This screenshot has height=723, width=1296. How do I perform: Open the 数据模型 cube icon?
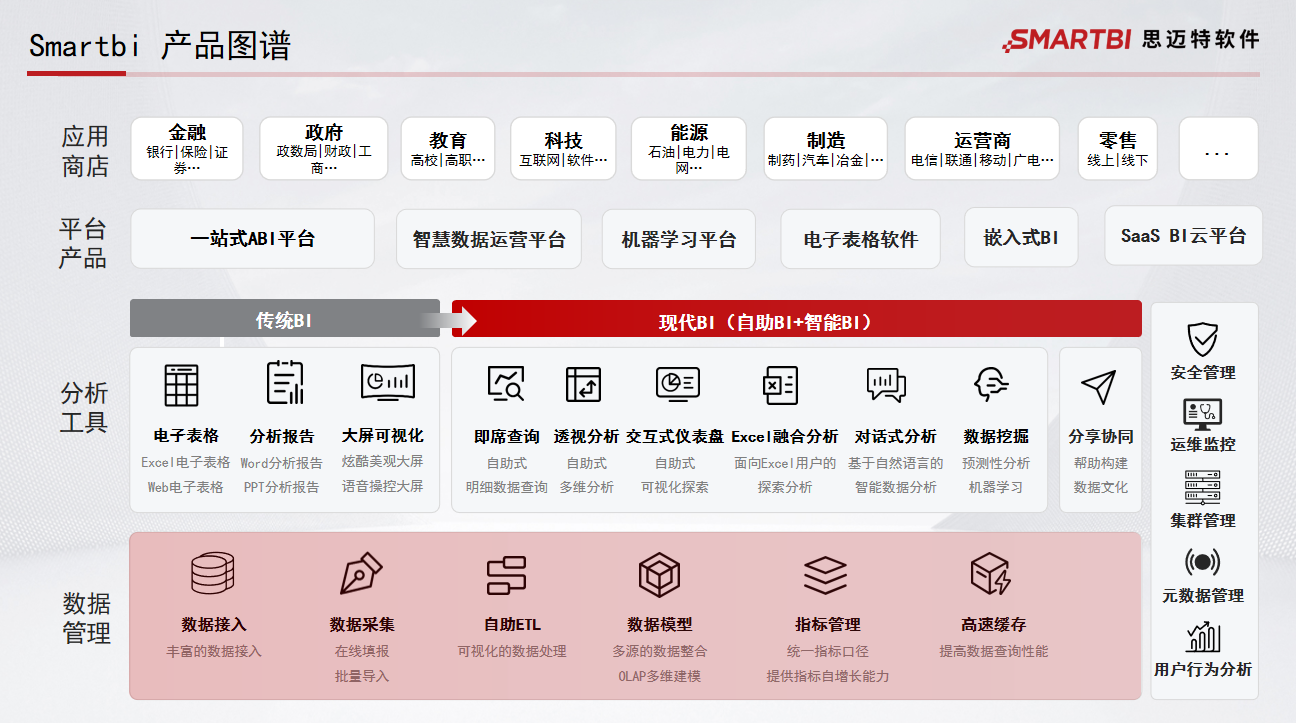pyautogui.click(x=659, y=575)
